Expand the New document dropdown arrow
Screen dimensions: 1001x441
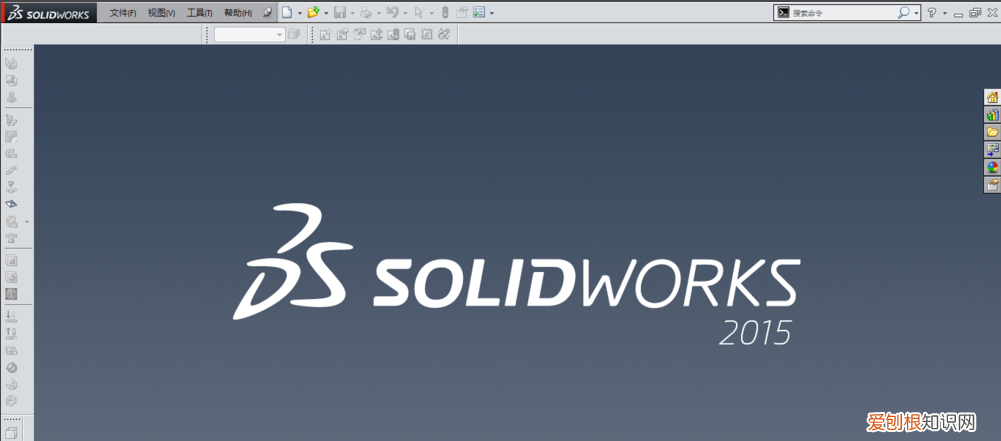click(x=299, y=13)
